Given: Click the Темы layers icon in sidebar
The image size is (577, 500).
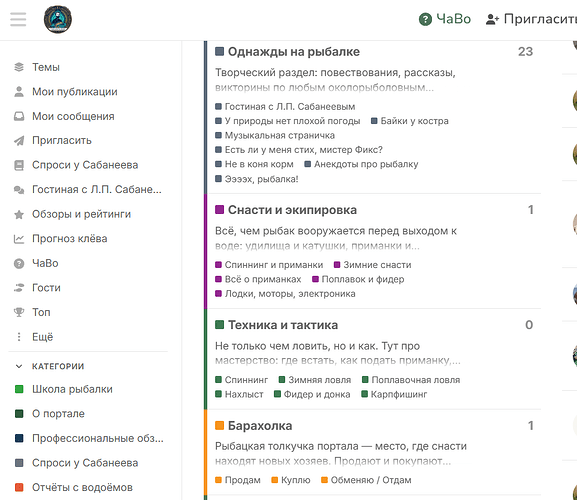Looking at the screenshot, I should [x=19, y=67].
